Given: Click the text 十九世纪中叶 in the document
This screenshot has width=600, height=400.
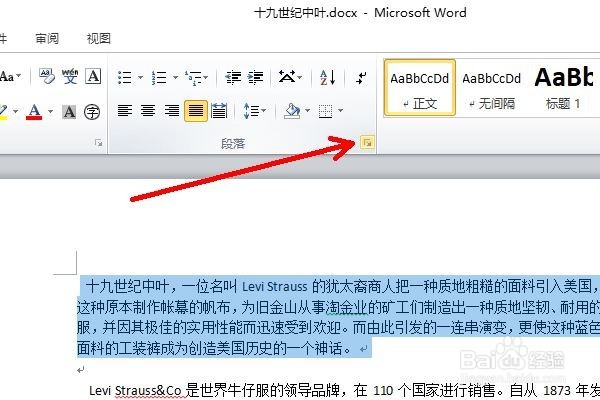Looking at the screenshot, I should coord(128,286).
